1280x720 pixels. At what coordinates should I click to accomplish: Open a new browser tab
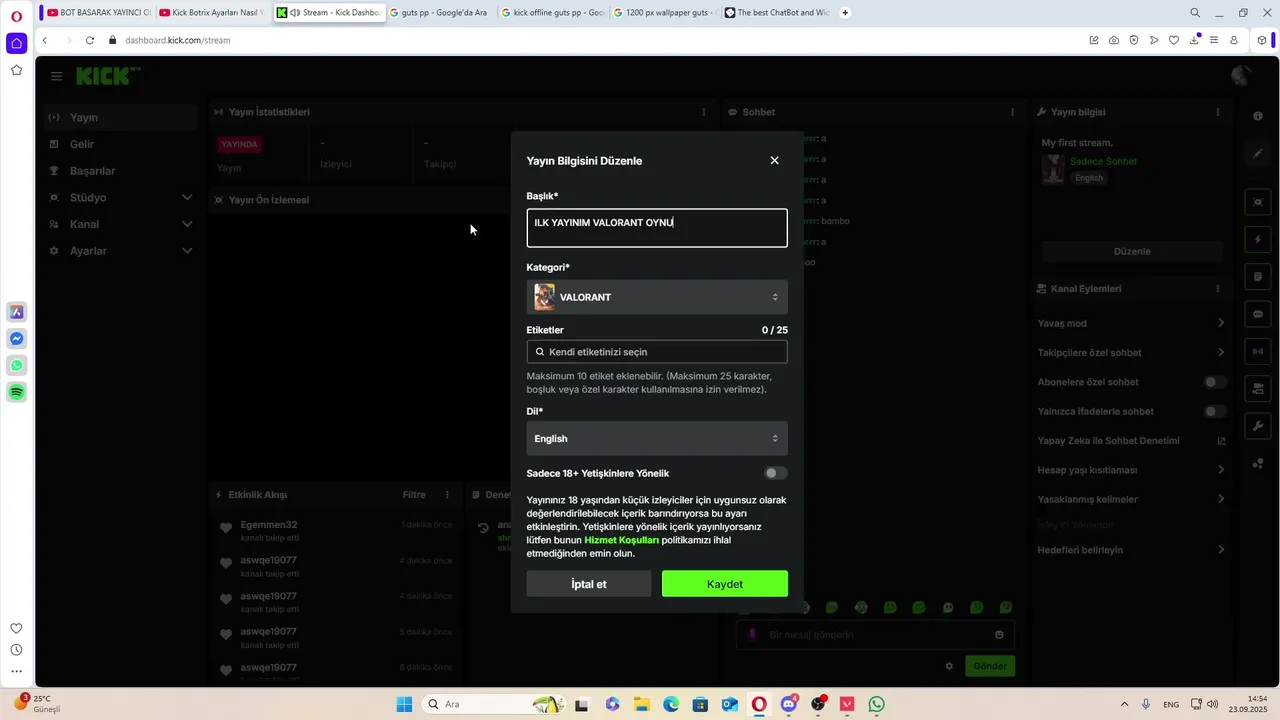pos(846,13)
